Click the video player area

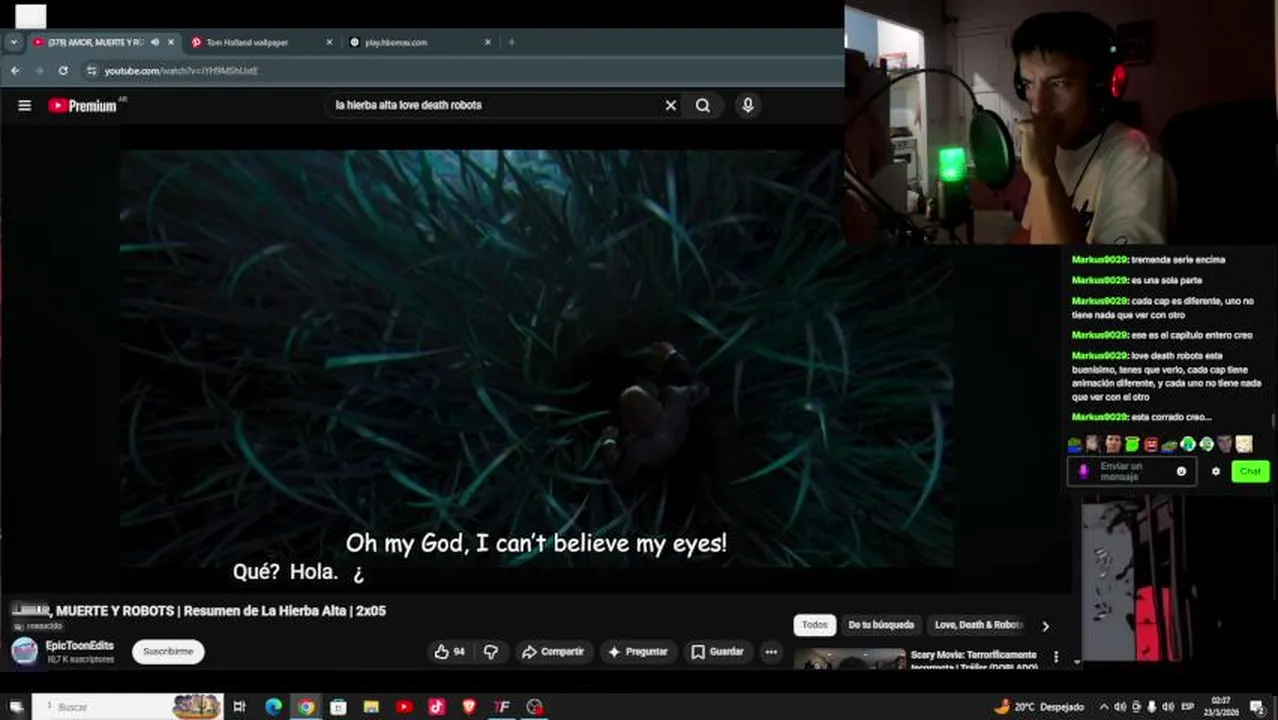tap(535, 358)
